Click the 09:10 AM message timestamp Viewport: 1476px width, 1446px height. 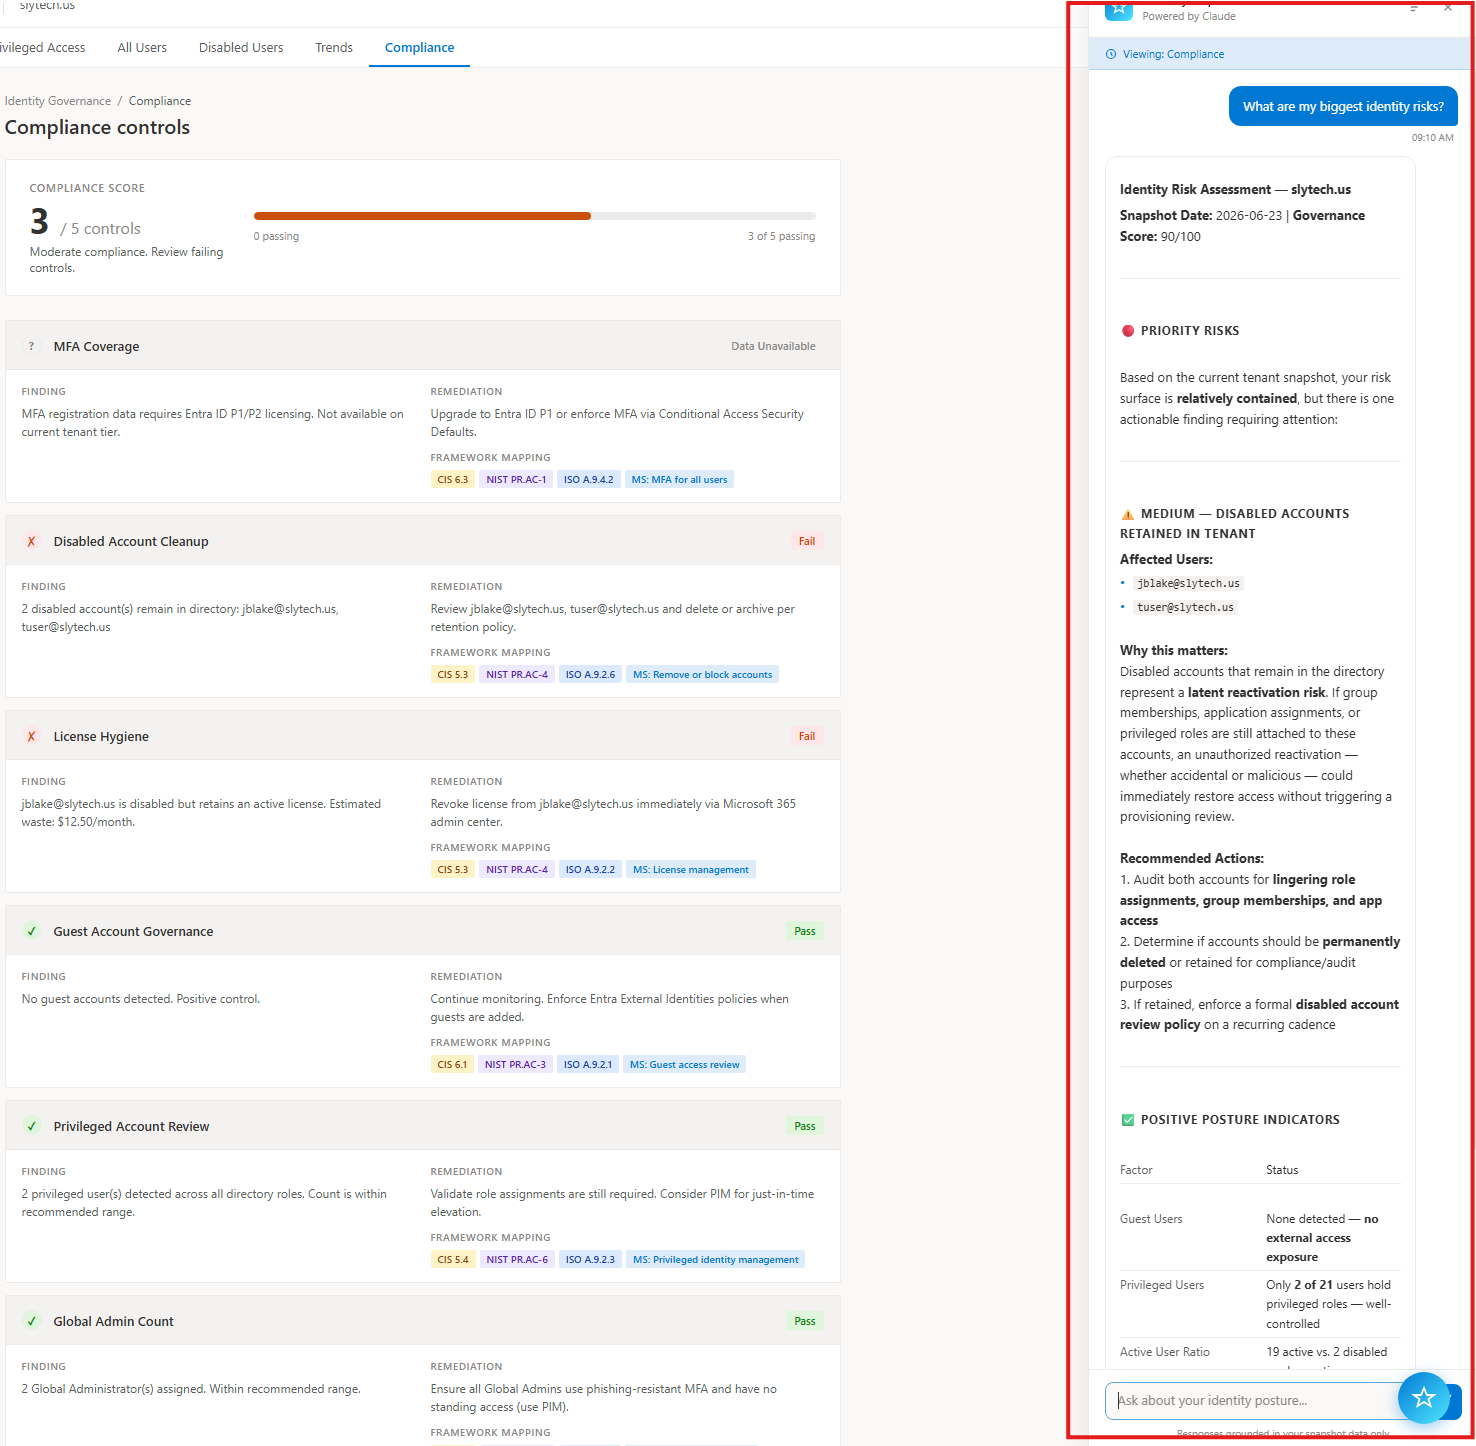(x=1432, y=138)
